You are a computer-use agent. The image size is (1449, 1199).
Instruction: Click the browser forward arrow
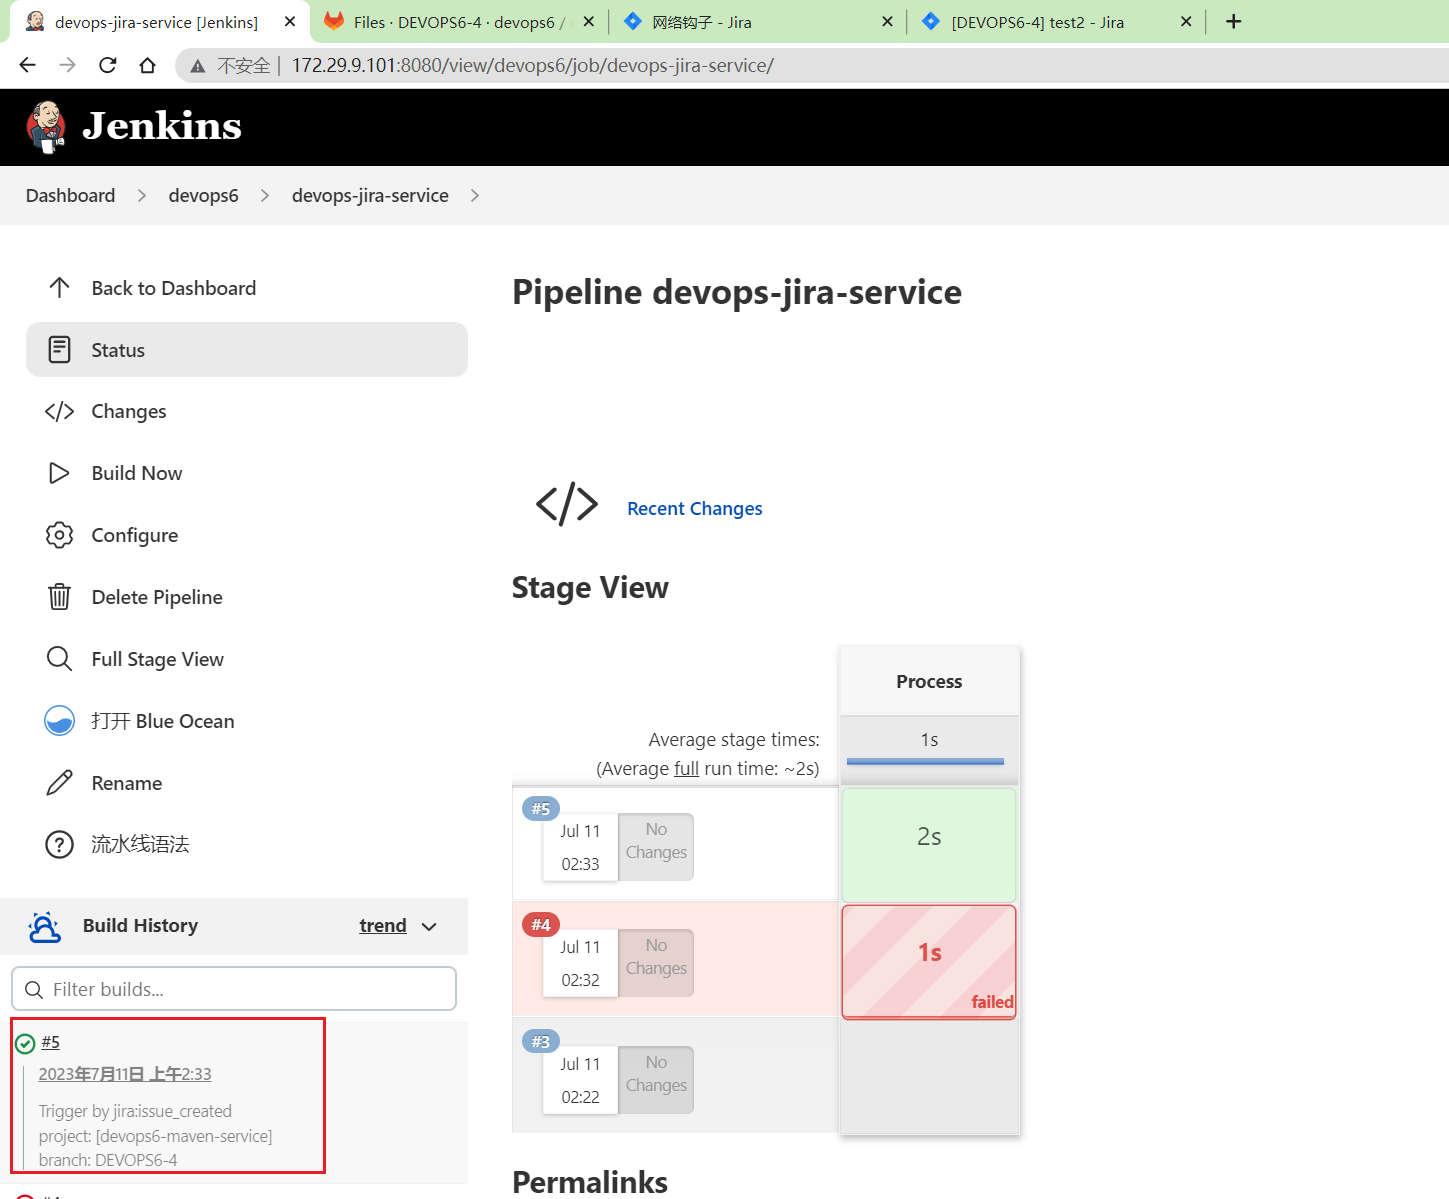point(67,65)
